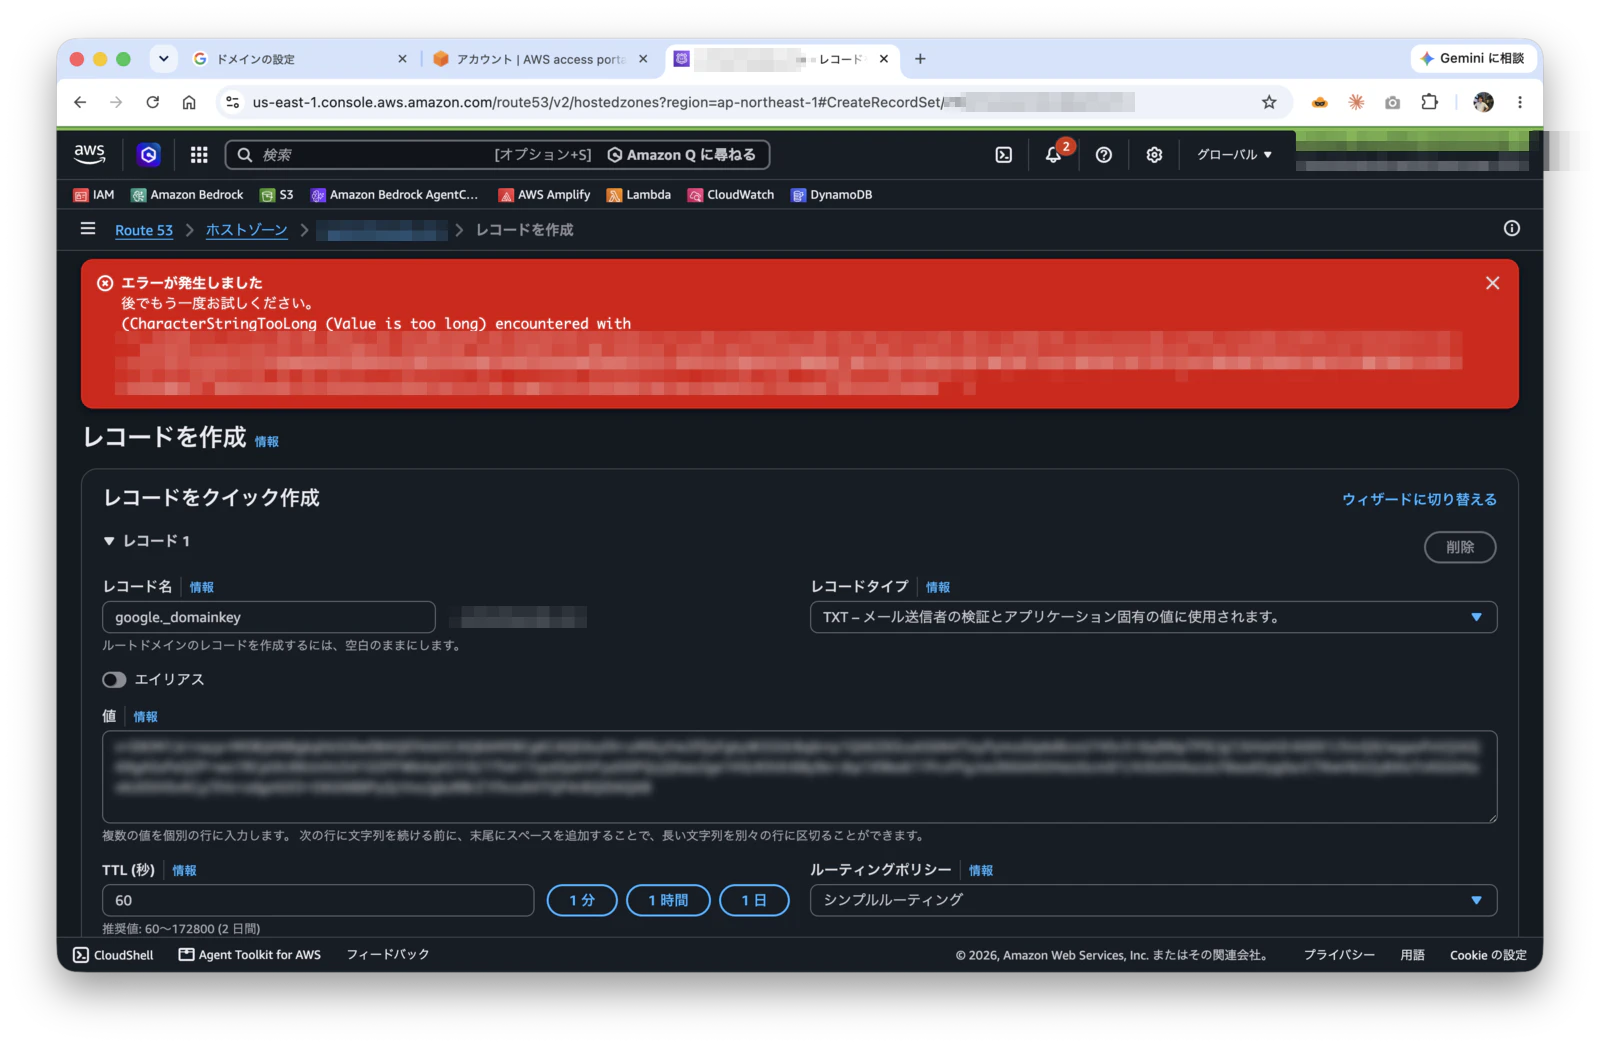Open 情報 link next to レコードタイプ
1600x1047 pixels.
(938, 587)
